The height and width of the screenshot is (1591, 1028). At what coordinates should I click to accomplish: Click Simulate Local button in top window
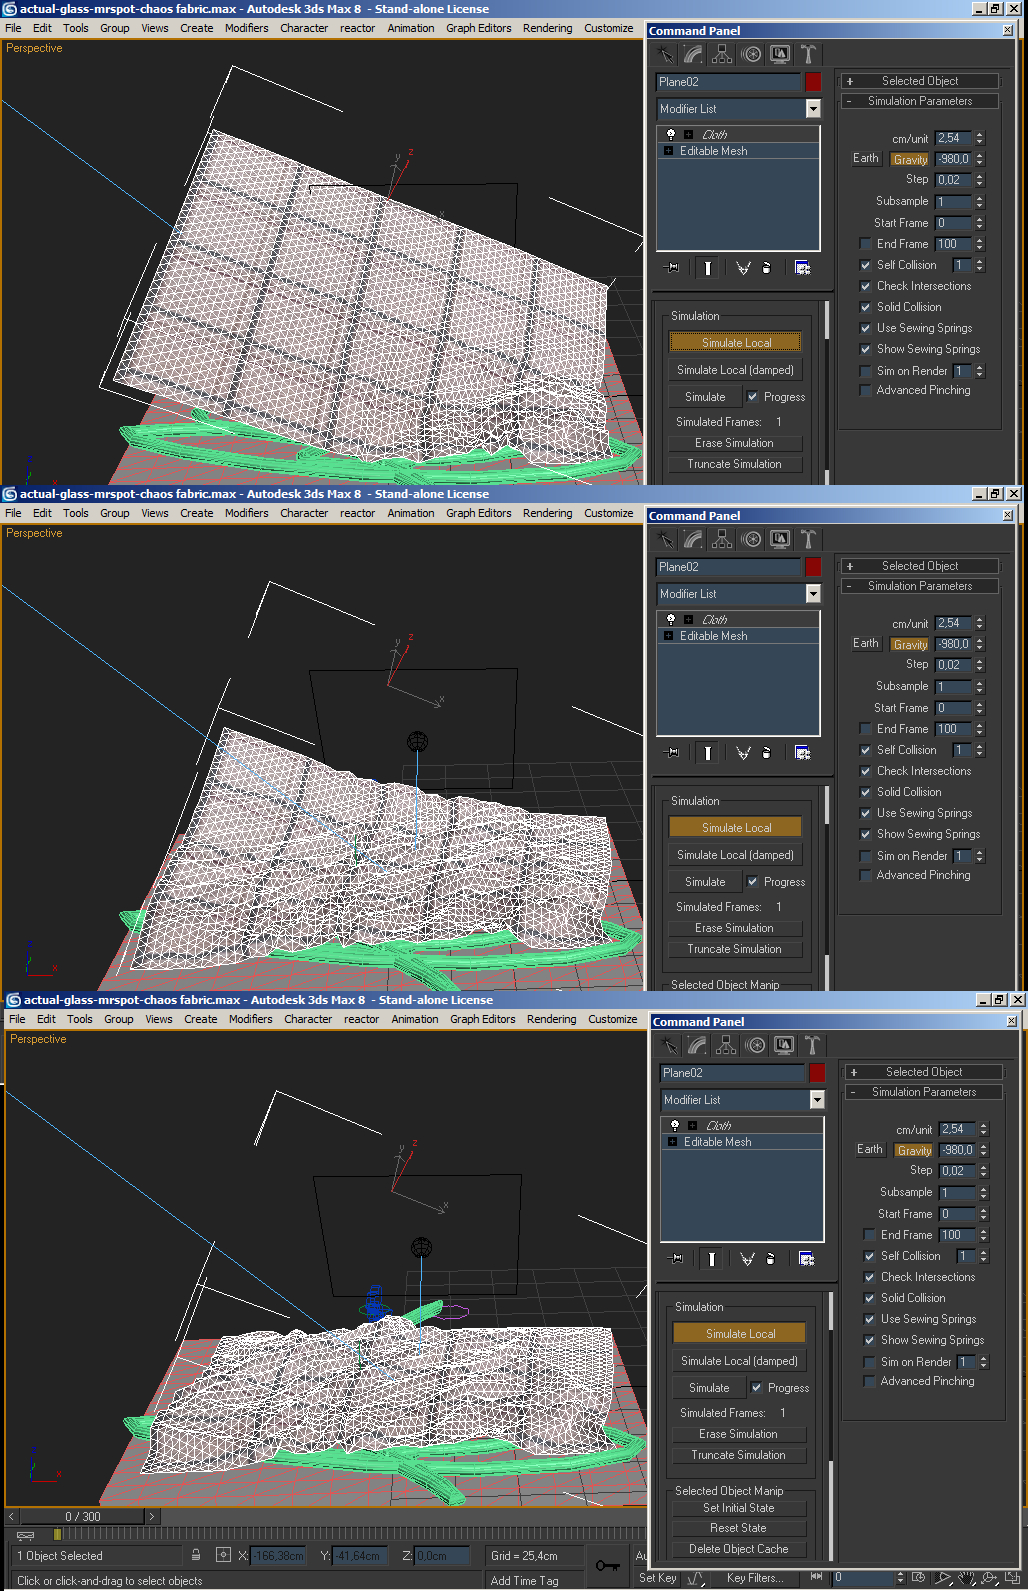click(x=736, y=343)
